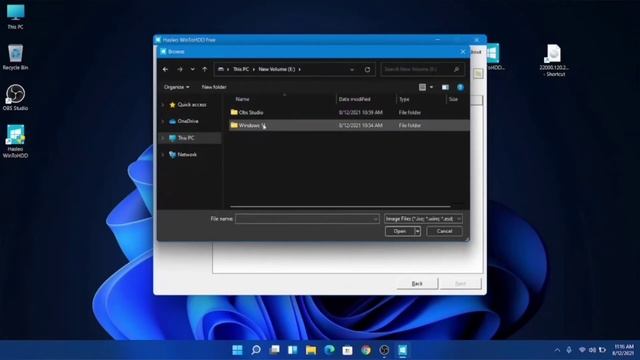Click browse folder icon in WinToHDD

point(478,74)
